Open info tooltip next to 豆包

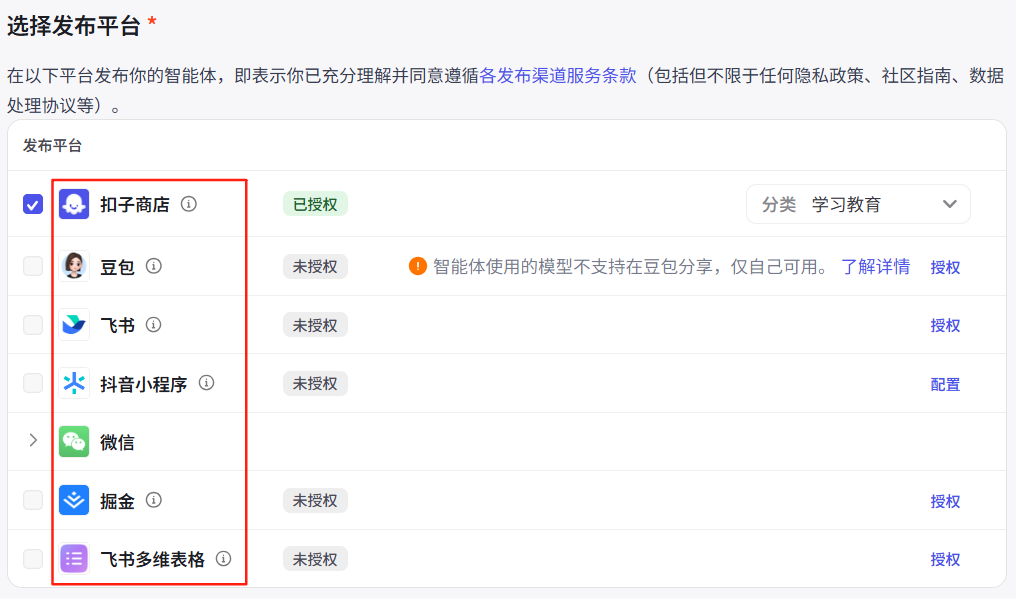click(x=154, y=266)
